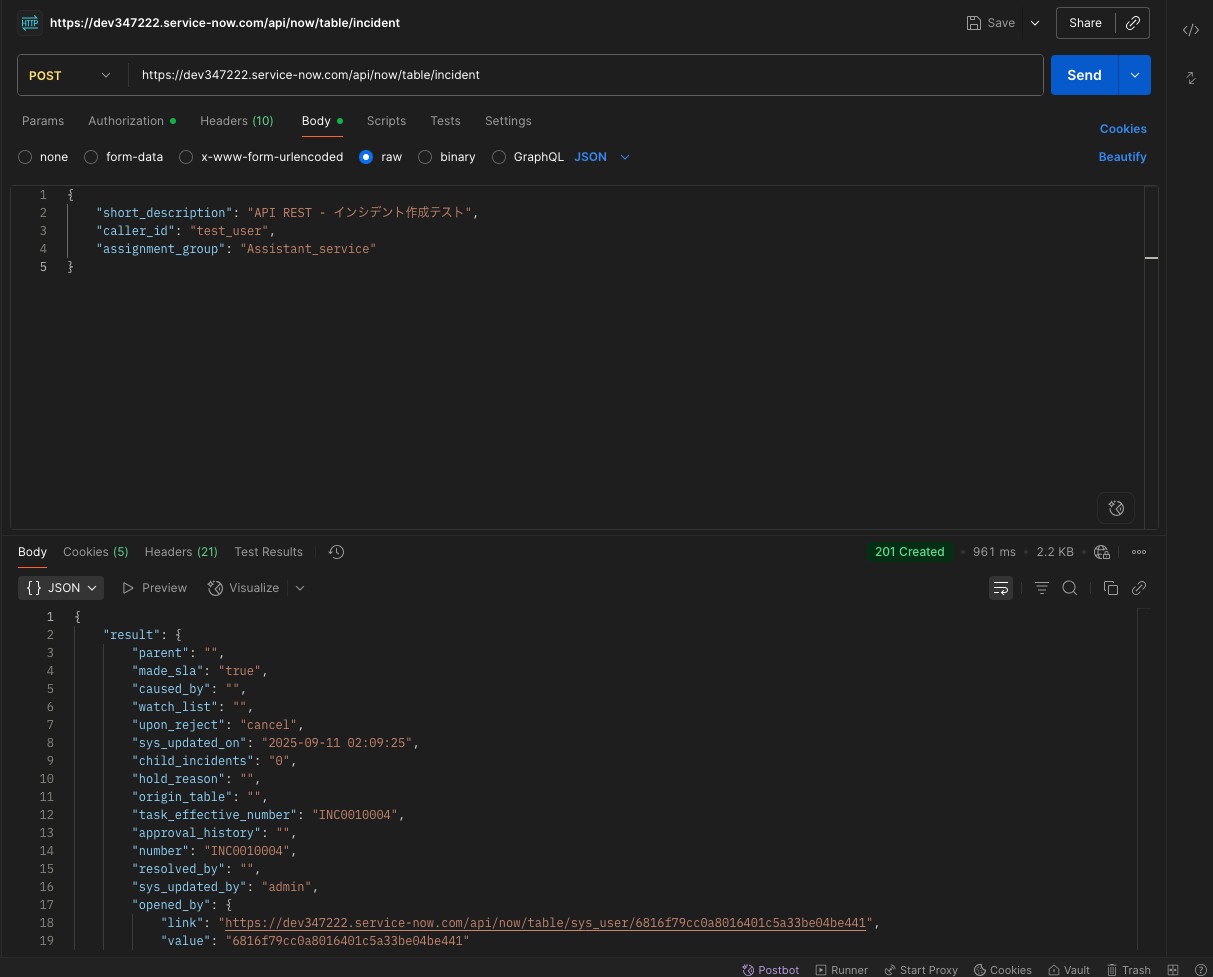Image resolution: width=1213 pixels, height=977 pixels.
Task: Click the copy link icon beside Share
Action: (1132, 23)
